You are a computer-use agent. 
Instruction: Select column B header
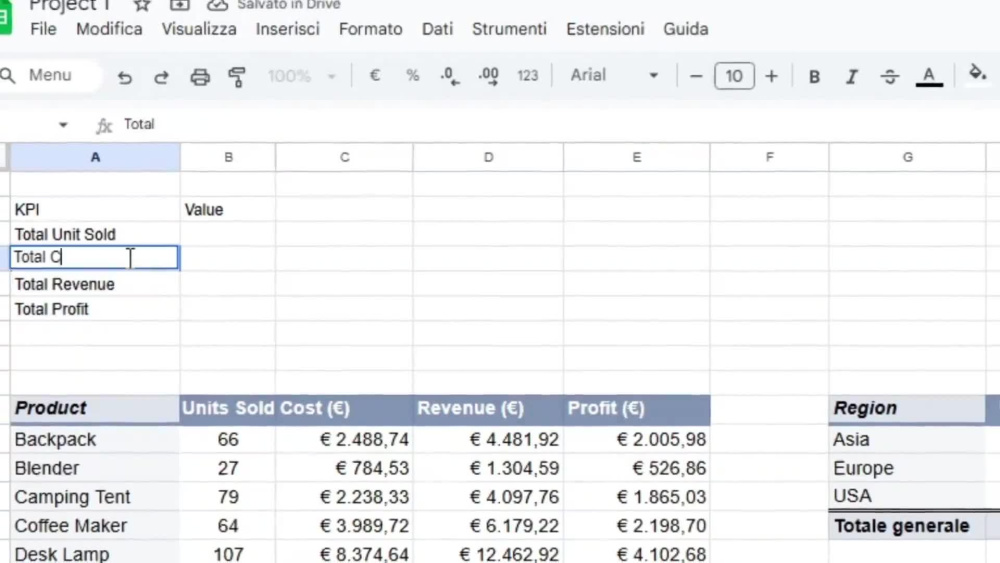coord(228,157)
